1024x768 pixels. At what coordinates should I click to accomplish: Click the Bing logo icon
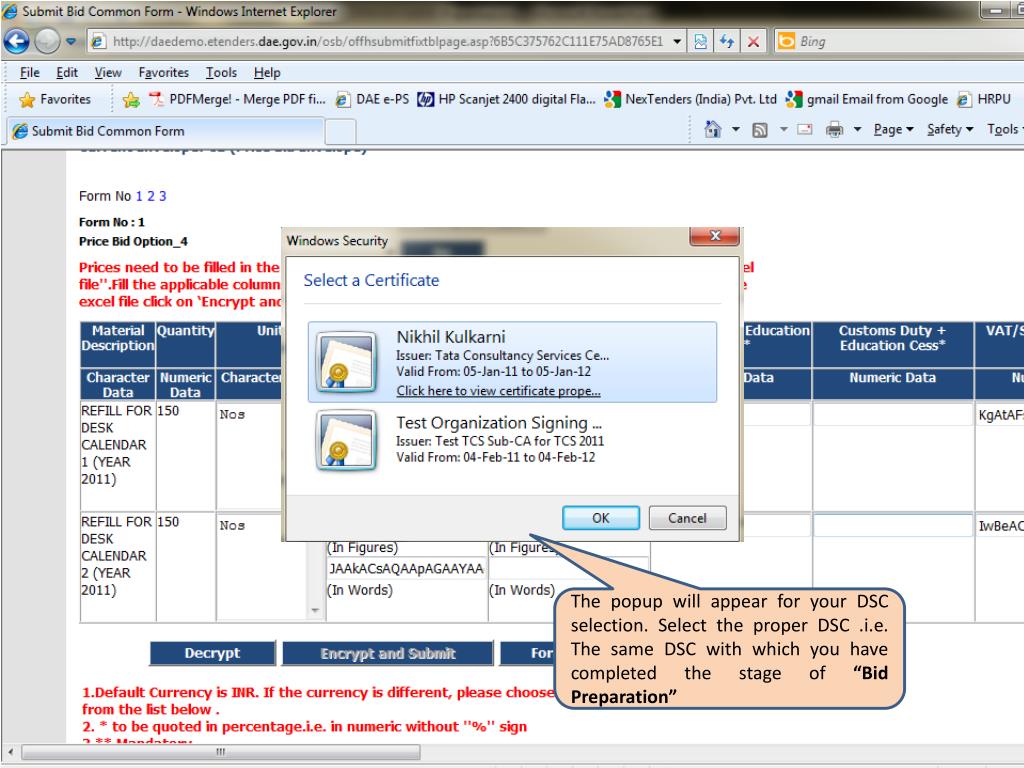click(x=786, y=41)
